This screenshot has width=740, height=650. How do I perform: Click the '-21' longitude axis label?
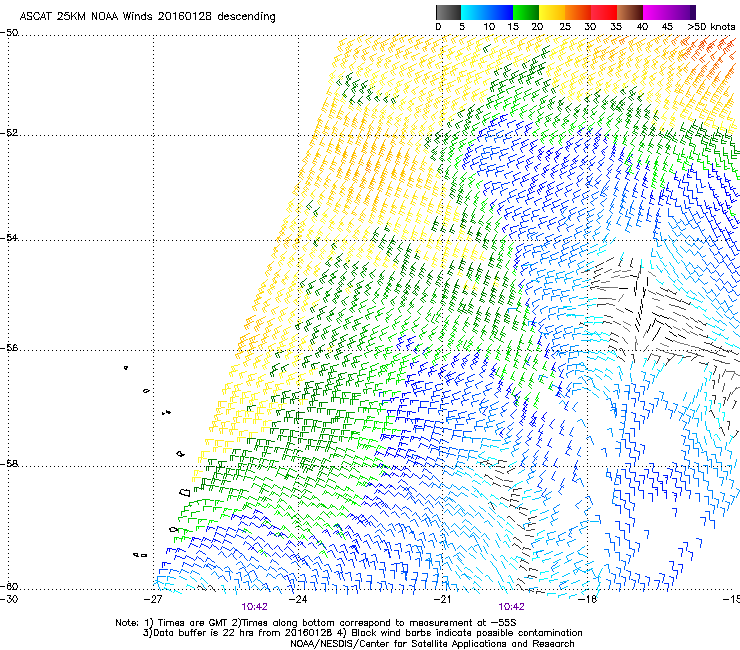[x=443, y=599]
